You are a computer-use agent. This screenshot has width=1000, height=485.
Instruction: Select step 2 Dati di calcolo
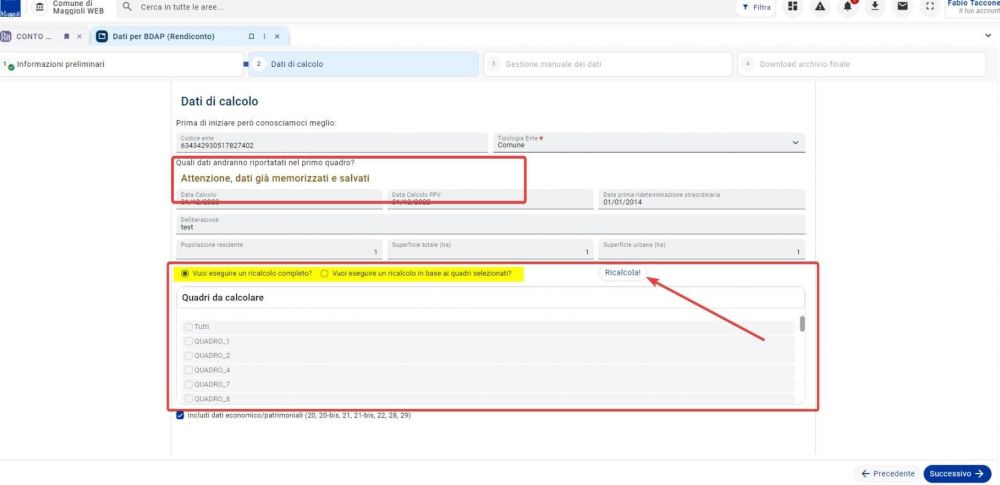point(363,64)
